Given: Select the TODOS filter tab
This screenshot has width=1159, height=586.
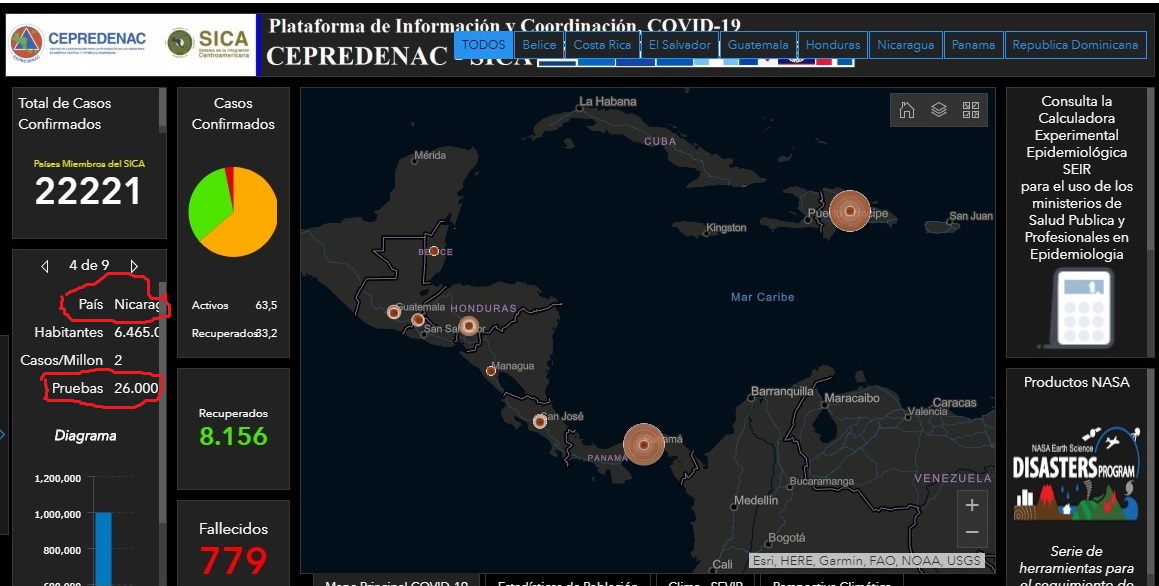Looking at the screenshot, I should [483, 44].
